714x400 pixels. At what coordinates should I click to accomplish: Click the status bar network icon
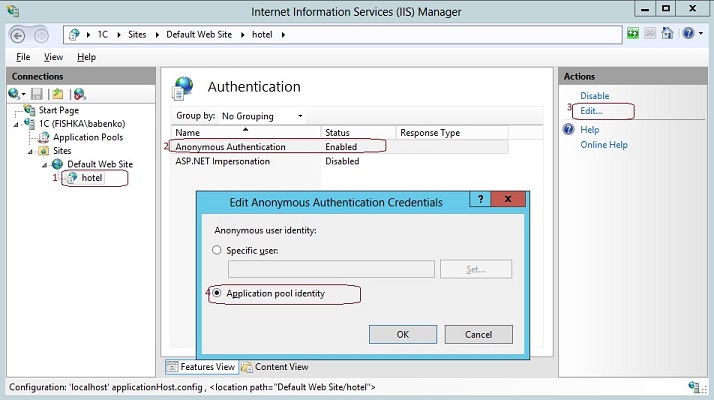pos(695,387)
